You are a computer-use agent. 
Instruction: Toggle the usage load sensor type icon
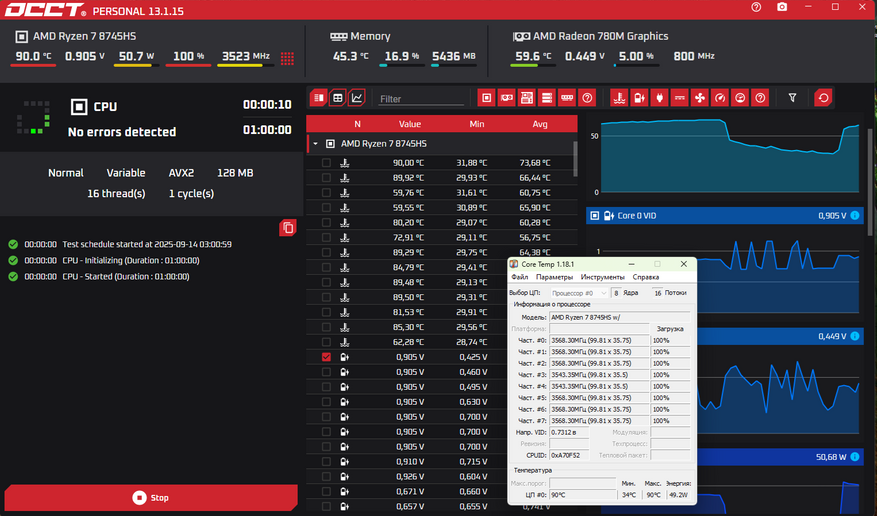740,98
